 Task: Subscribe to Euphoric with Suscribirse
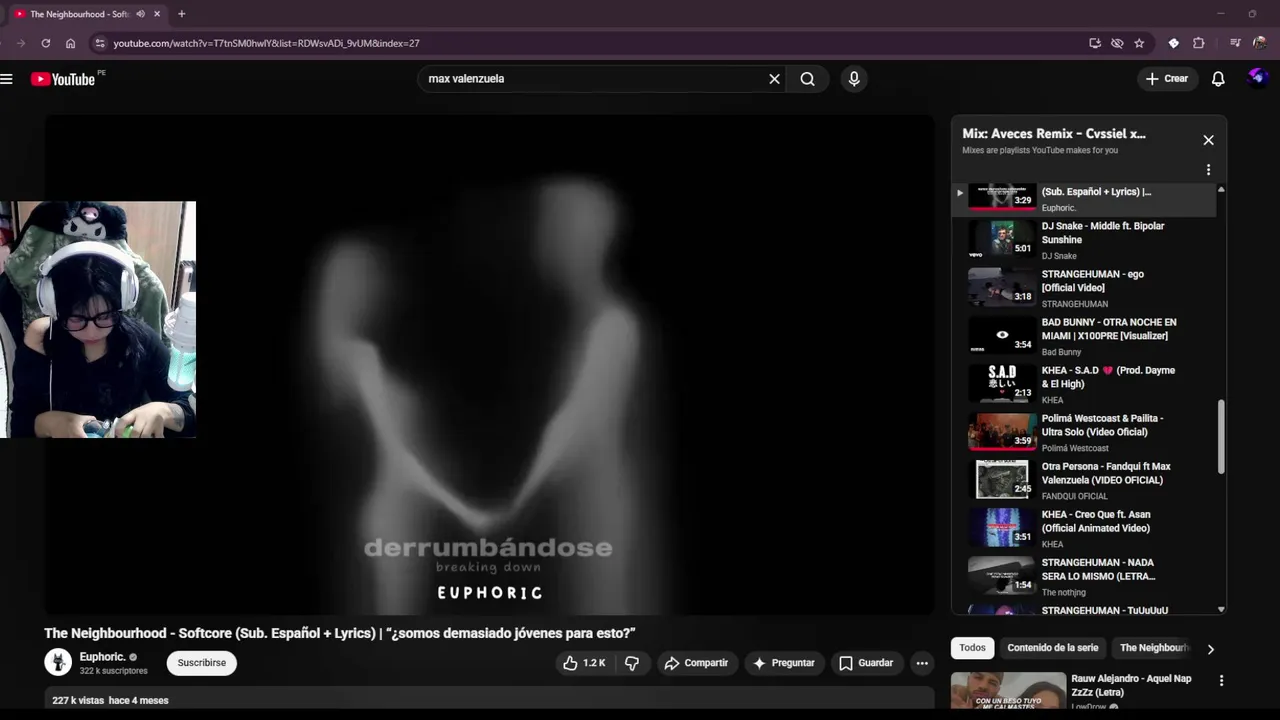[x=202, y=663]
